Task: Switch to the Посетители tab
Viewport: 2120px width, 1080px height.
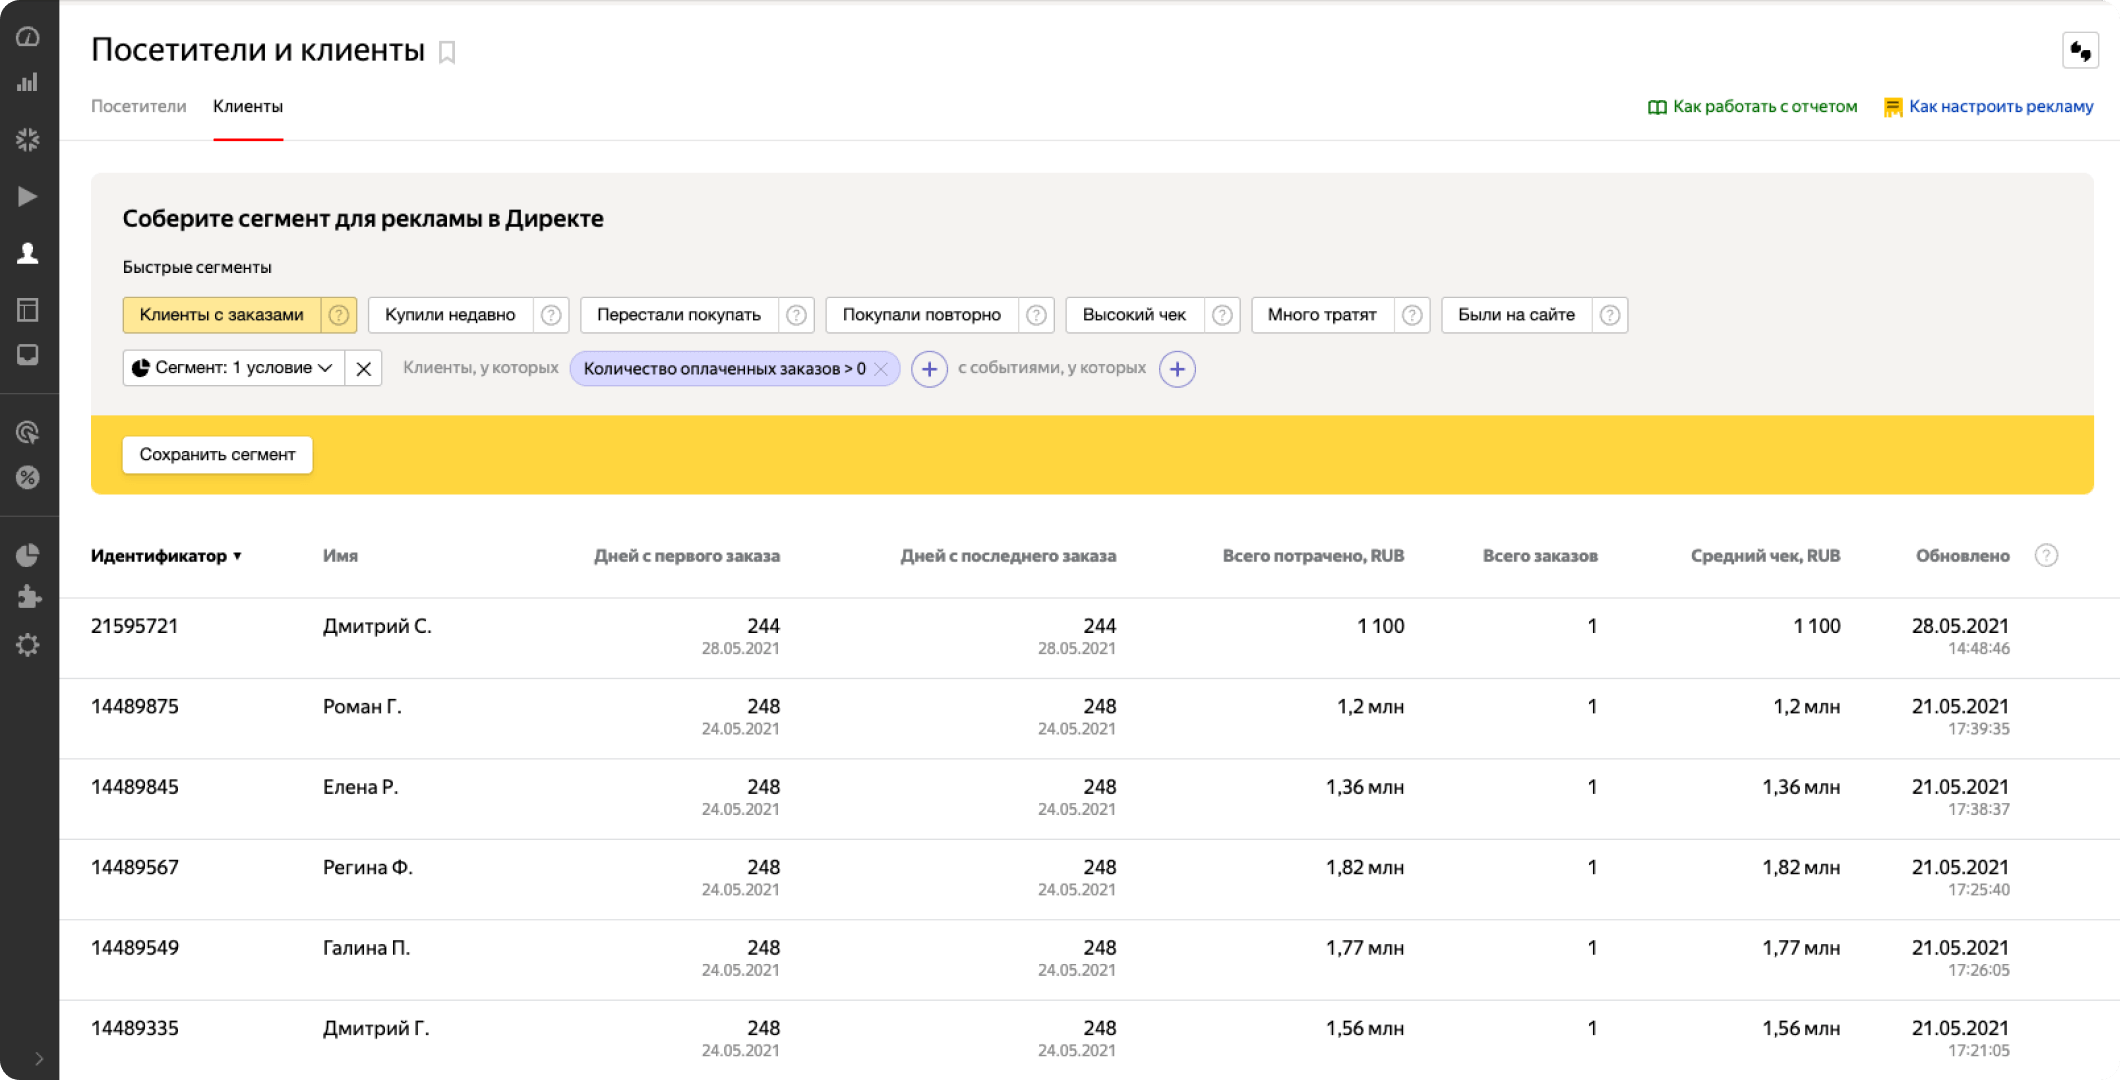Action: [x=138, y=106]
